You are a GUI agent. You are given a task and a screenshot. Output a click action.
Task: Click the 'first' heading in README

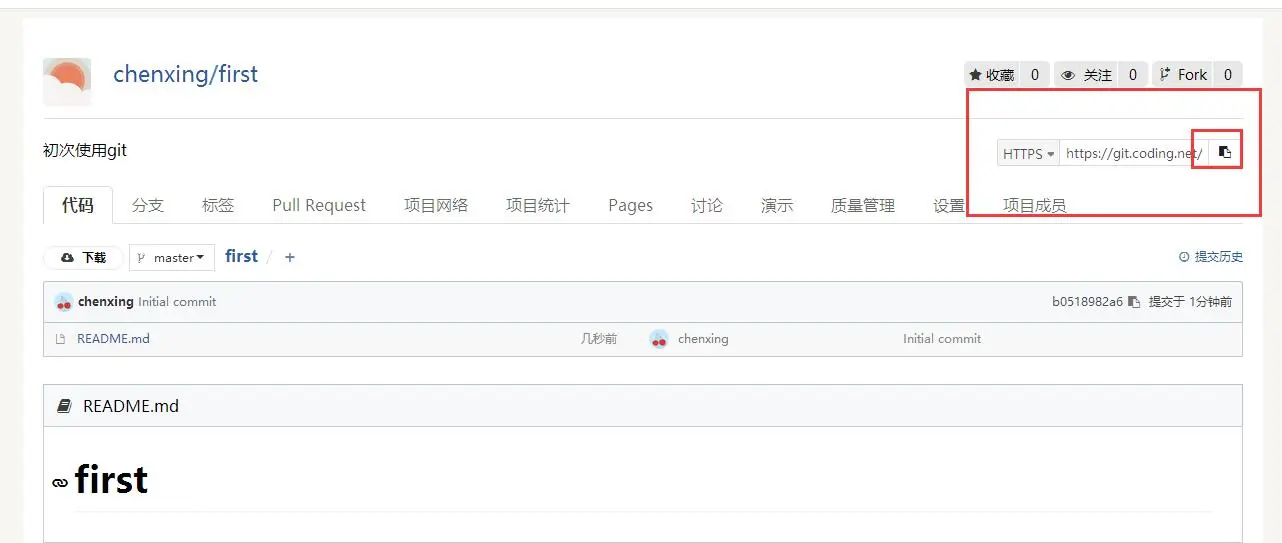(x=111, y=481)
